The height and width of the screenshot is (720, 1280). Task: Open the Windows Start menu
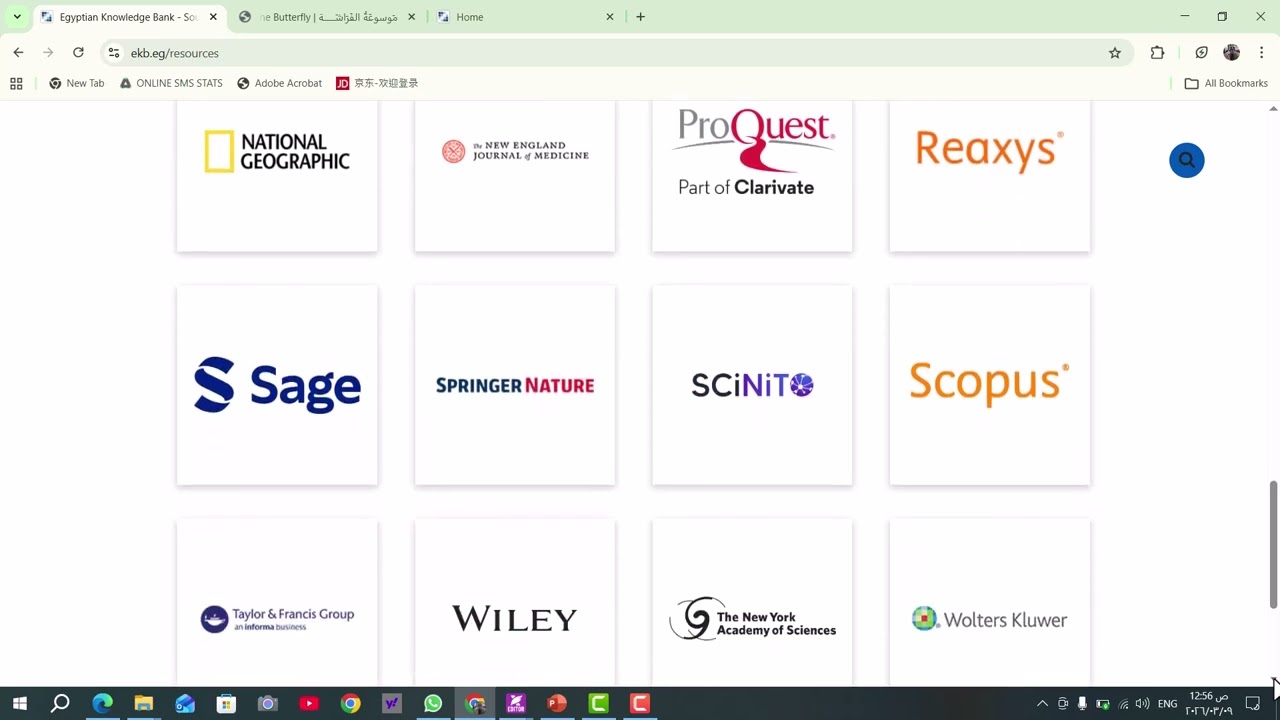(19, 704)
